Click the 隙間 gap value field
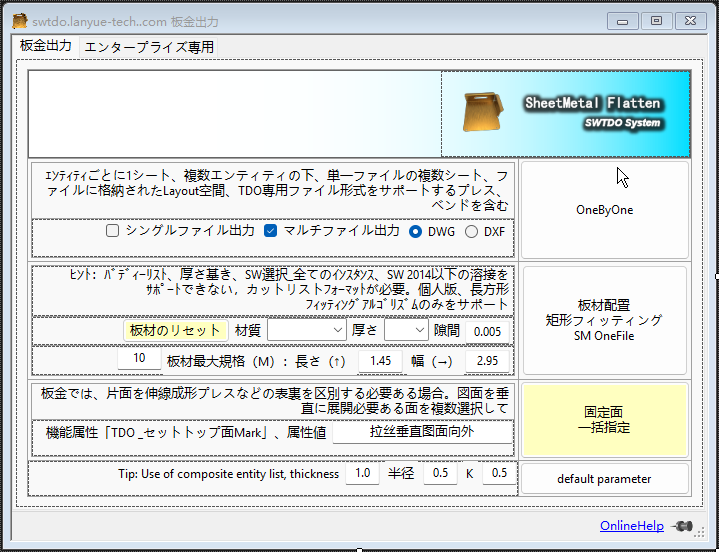The image size is (719, 552). click(x=488, y=331)
